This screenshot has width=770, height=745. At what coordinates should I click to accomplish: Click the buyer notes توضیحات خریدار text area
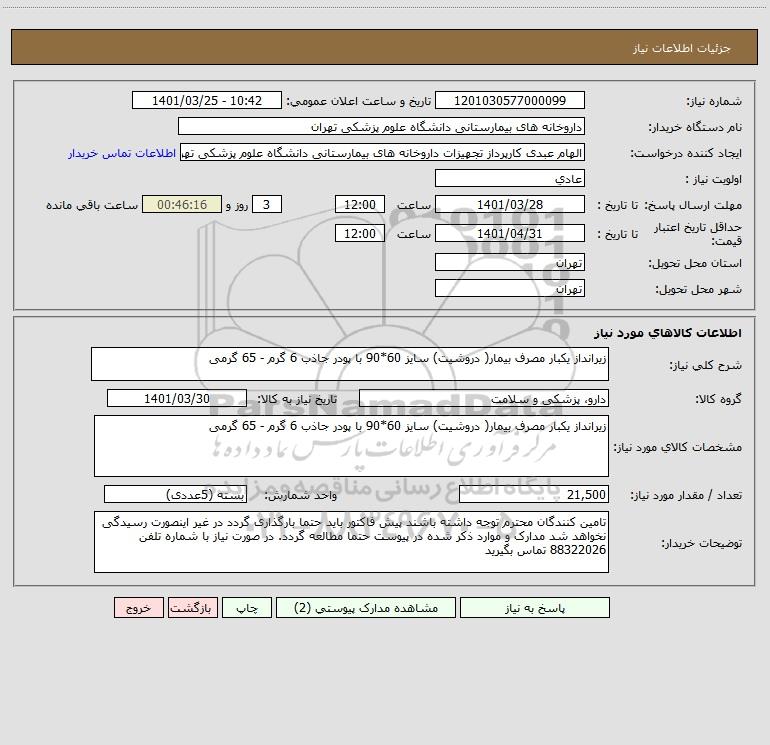click(x=351, y=542)
